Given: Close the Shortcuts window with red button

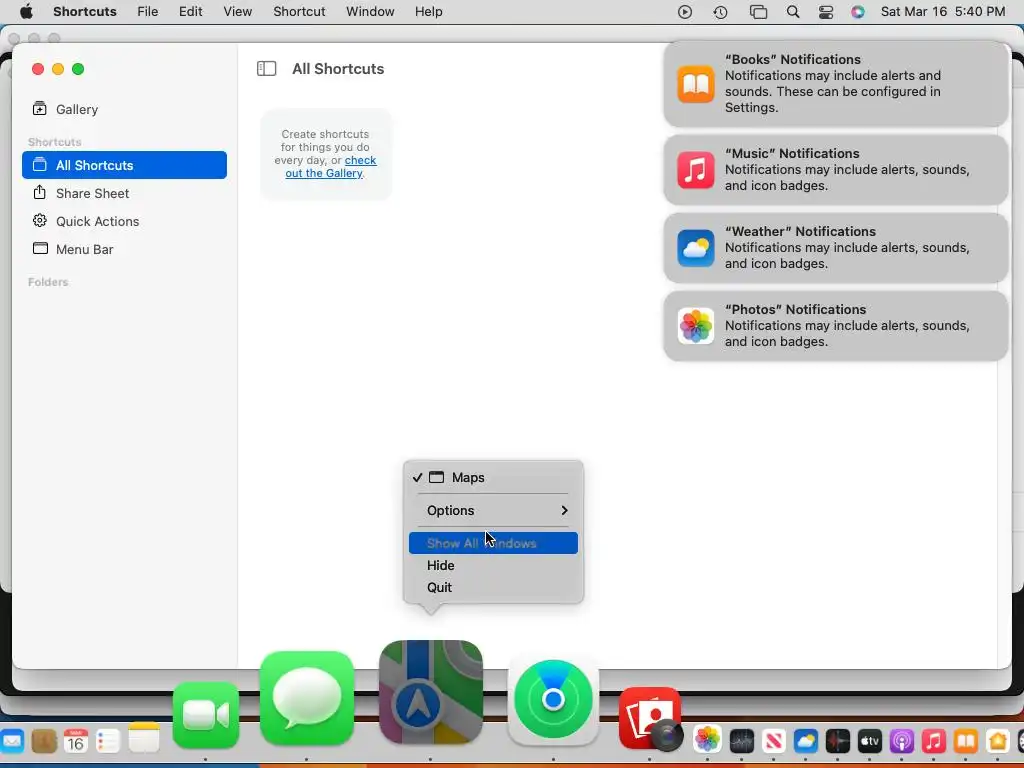Looking at the screenshot, I should tap(38, 69).
